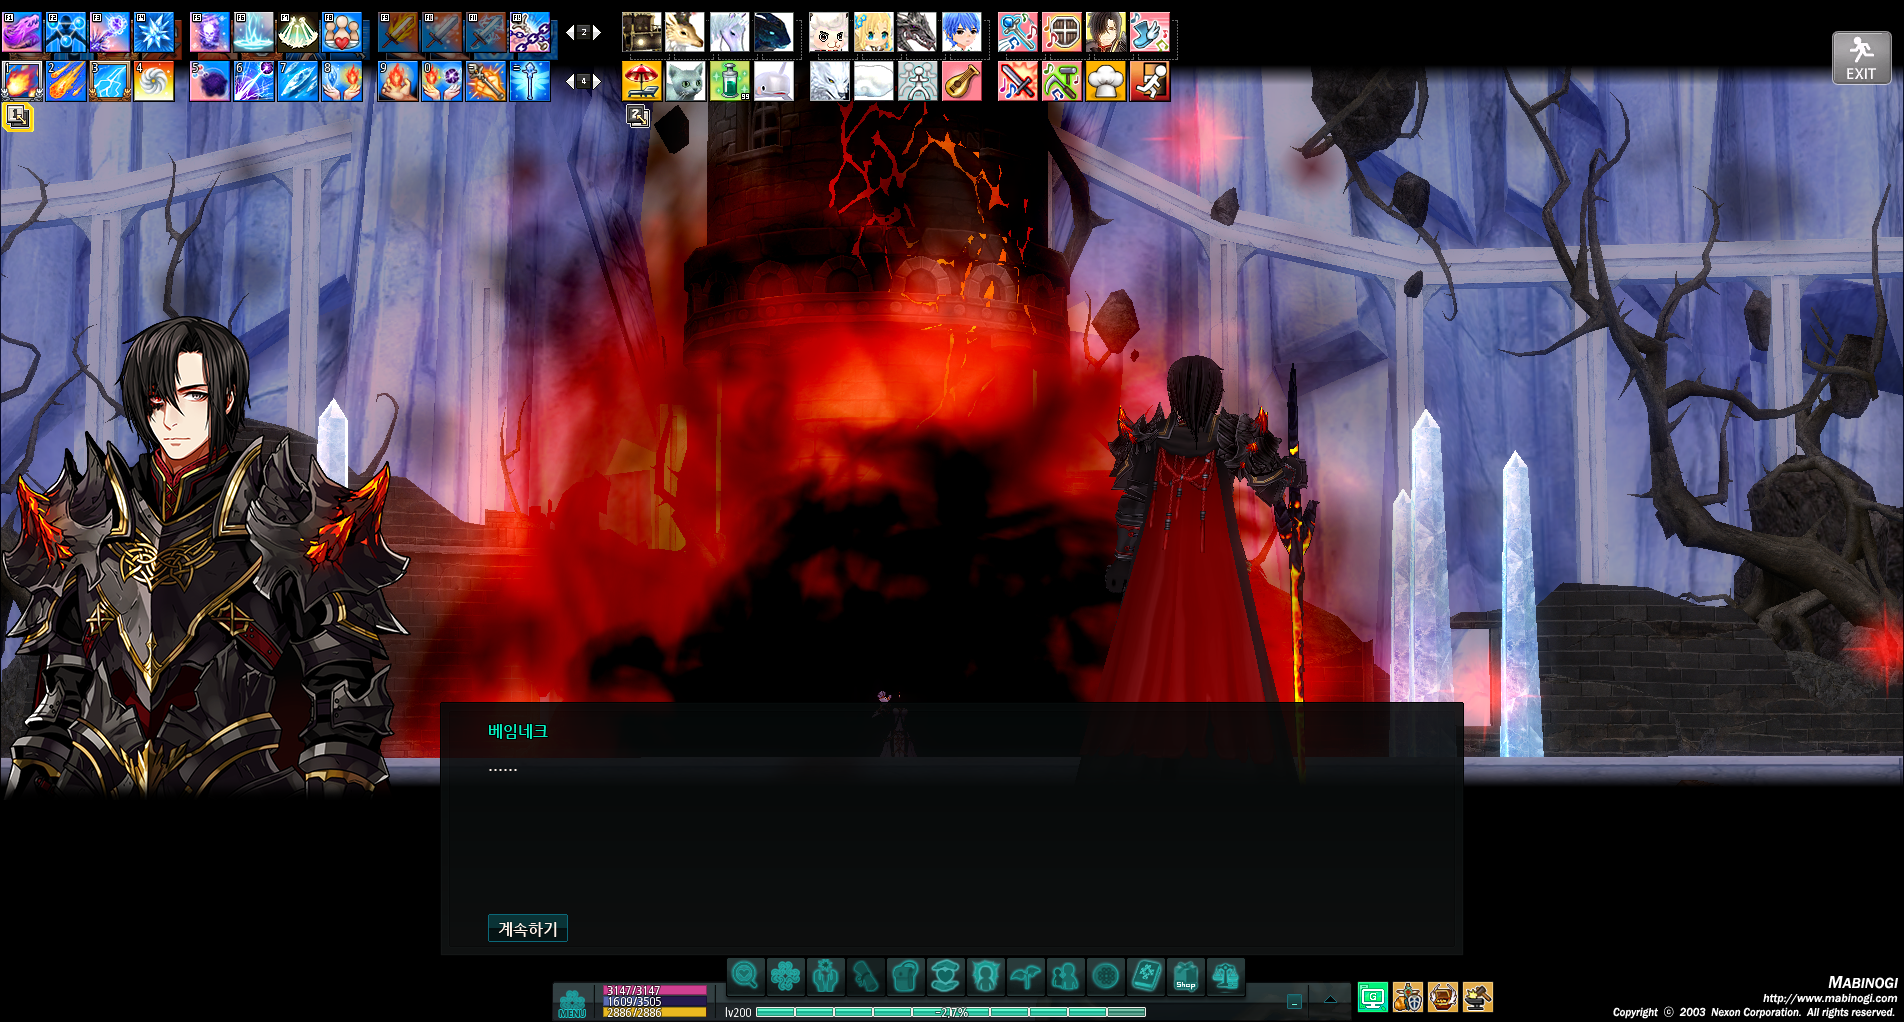Viewport: 1904px width, 1022px height.
Task: Summon the white beluga whale pet
Action: coord(774,82)
